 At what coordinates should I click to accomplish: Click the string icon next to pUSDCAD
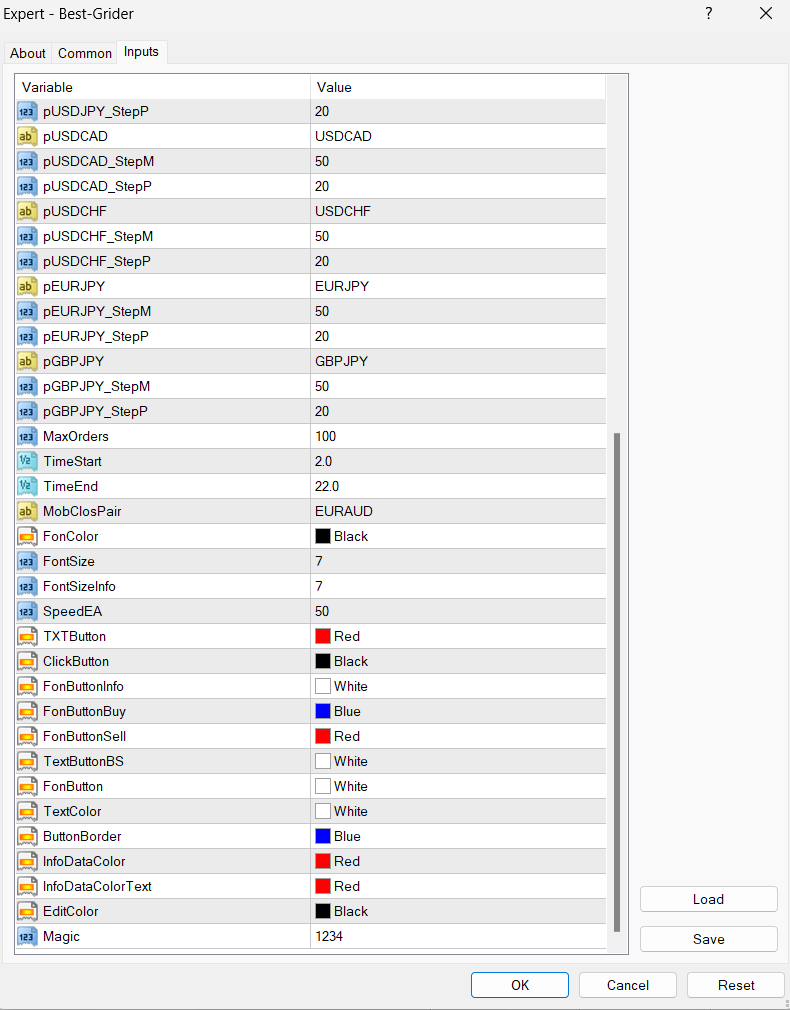(28, 136)
